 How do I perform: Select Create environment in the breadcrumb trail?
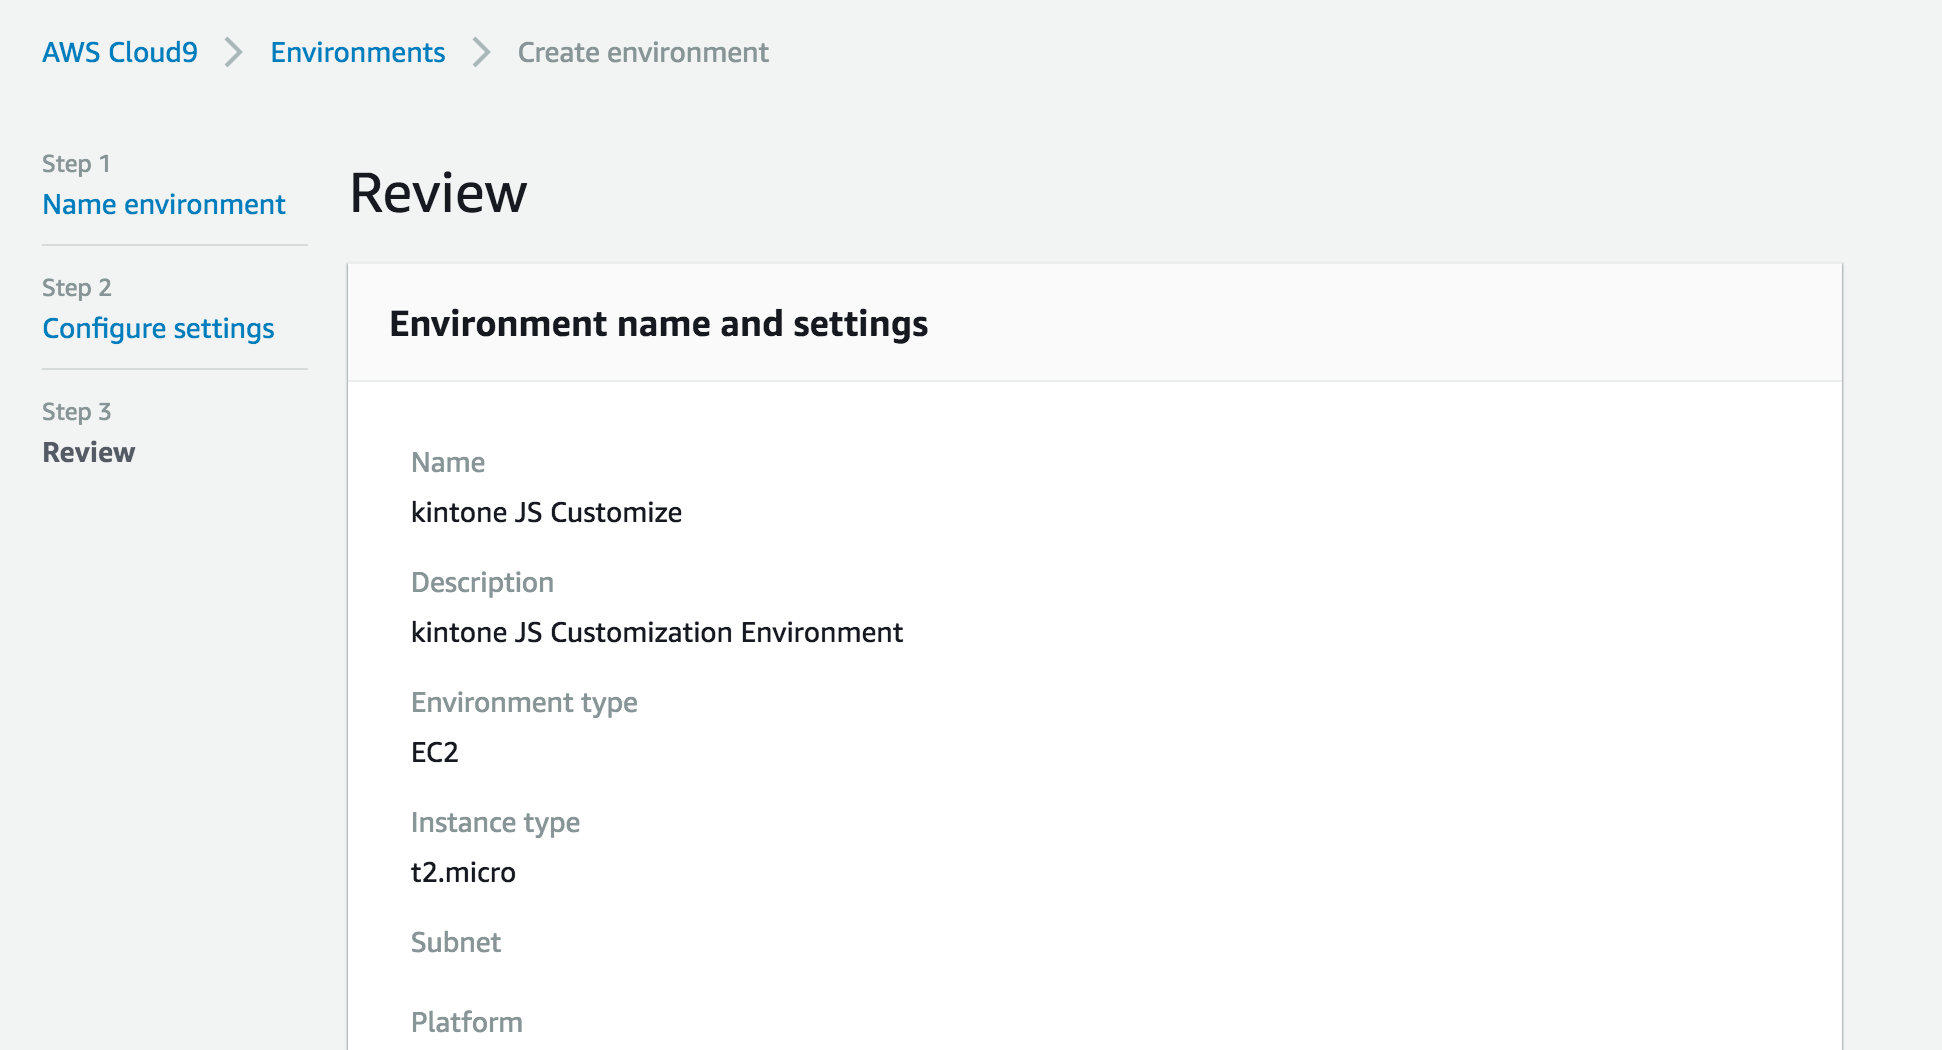click(642, 52)
